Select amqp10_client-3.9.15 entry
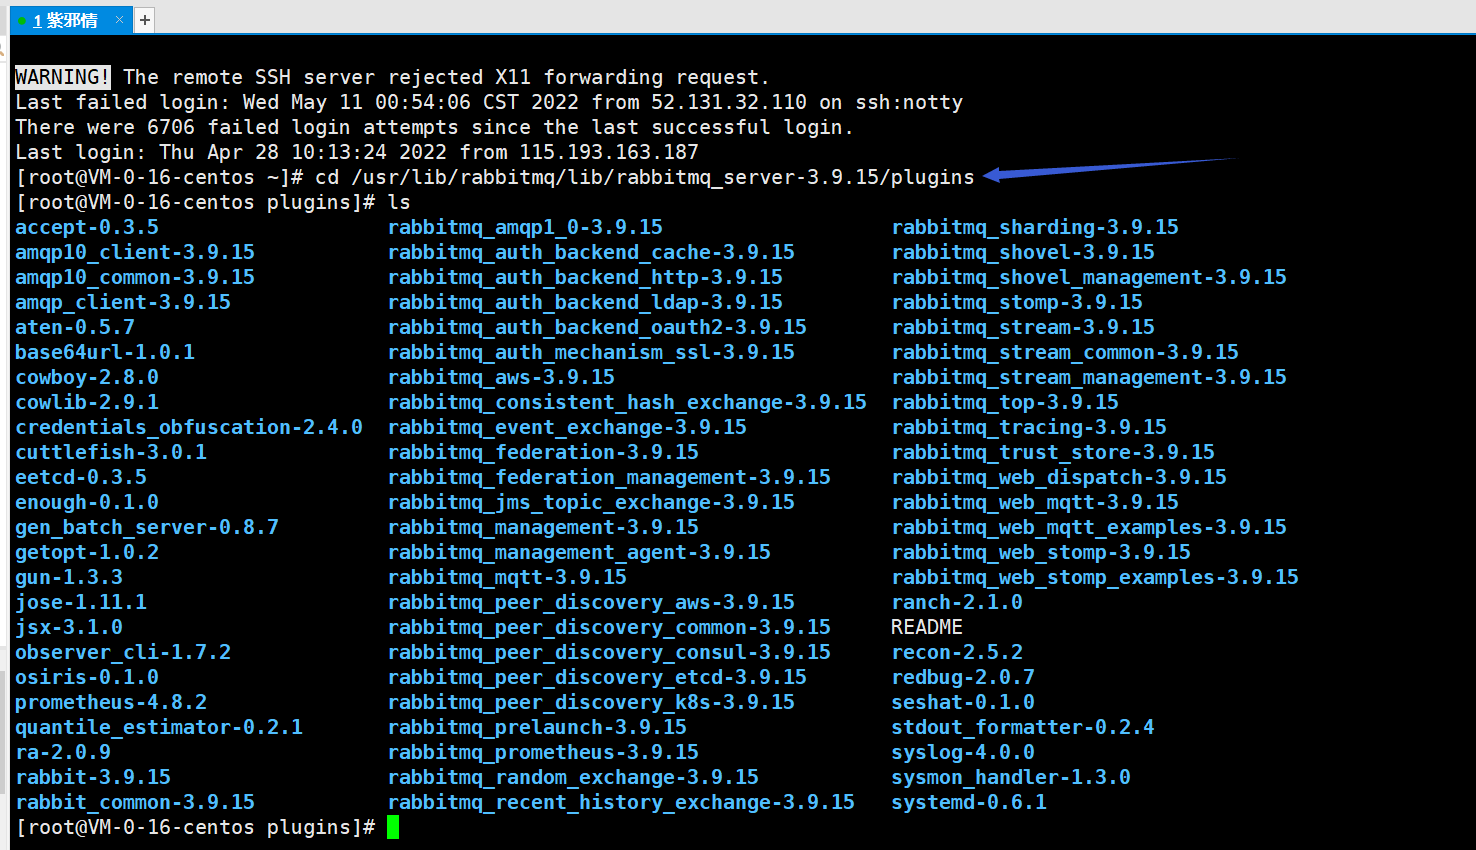 135,252
